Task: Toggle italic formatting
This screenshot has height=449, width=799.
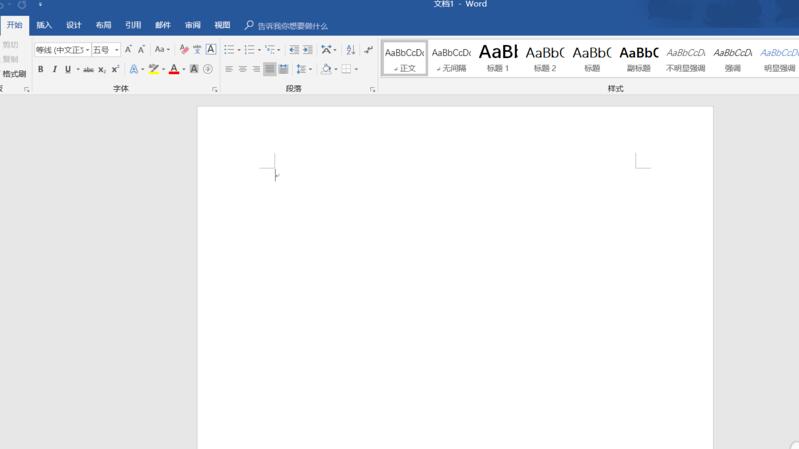Action: point(54,69)
